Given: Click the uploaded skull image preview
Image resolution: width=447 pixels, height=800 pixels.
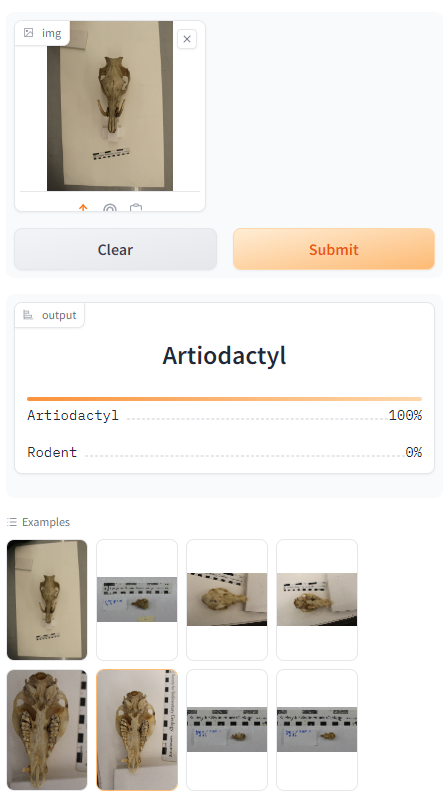Looking at the screenshot, I should click(110, 106).
